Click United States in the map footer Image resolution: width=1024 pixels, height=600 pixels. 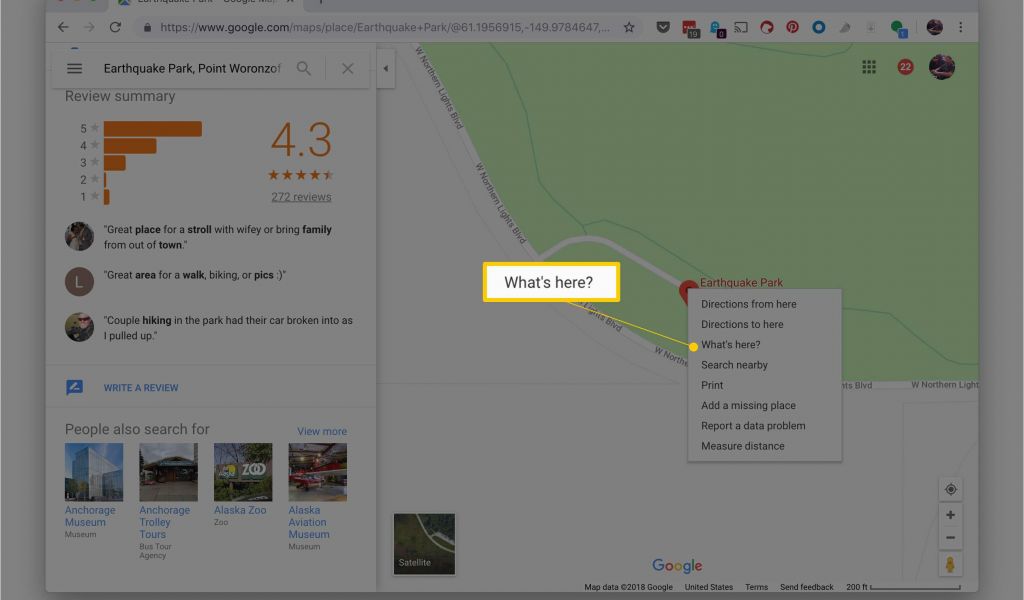tap(709, 587)
